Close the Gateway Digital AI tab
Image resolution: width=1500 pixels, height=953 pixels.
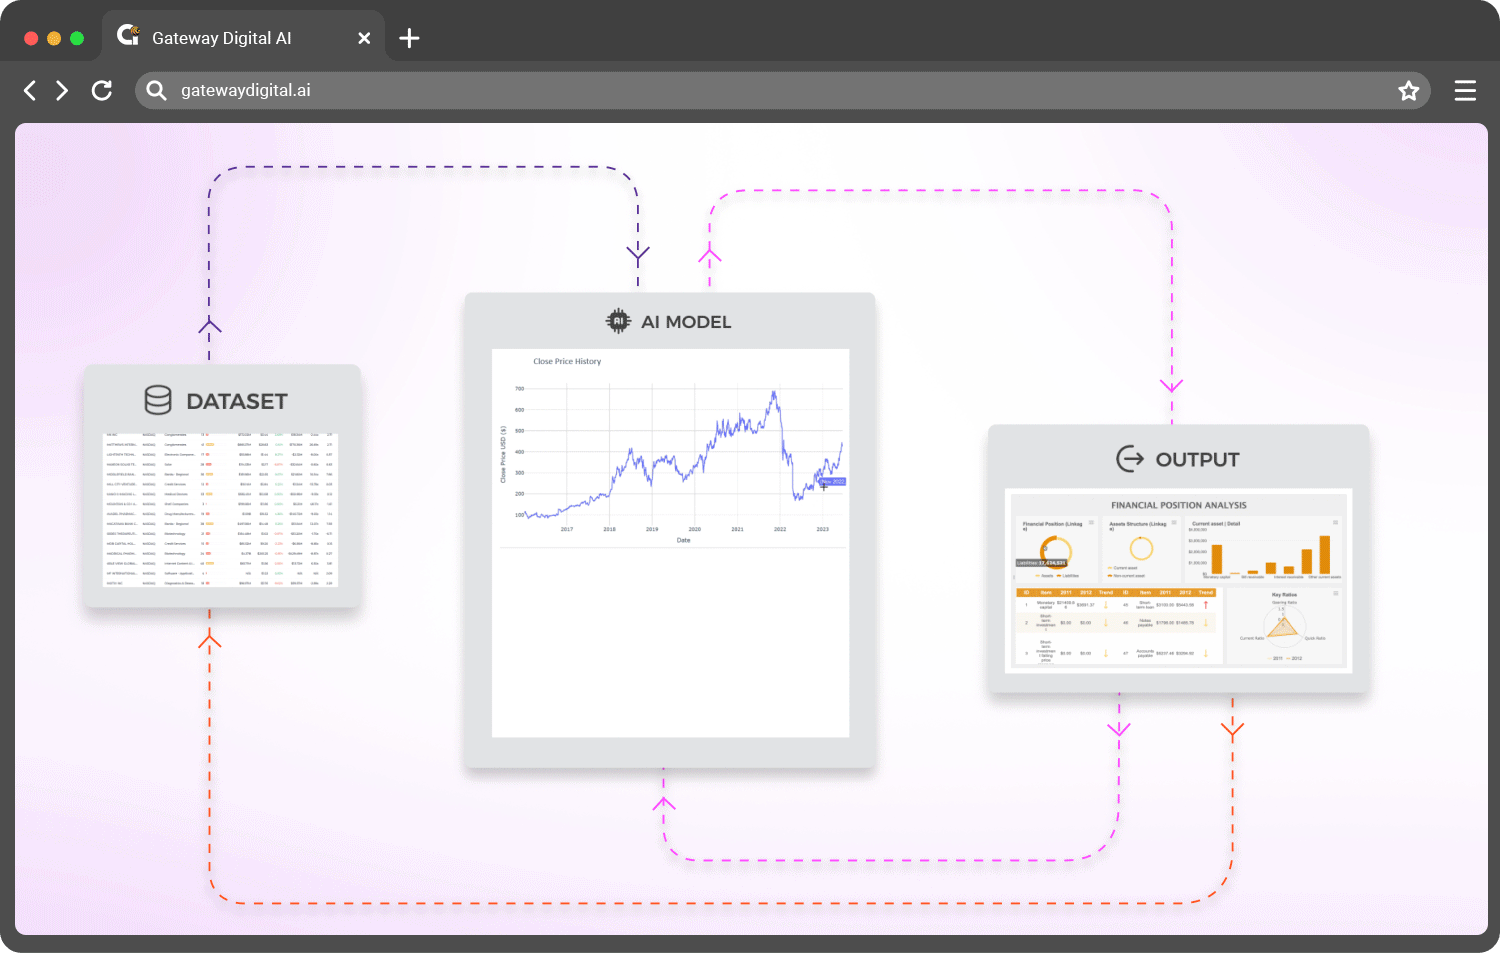click(x=364, y=38)
